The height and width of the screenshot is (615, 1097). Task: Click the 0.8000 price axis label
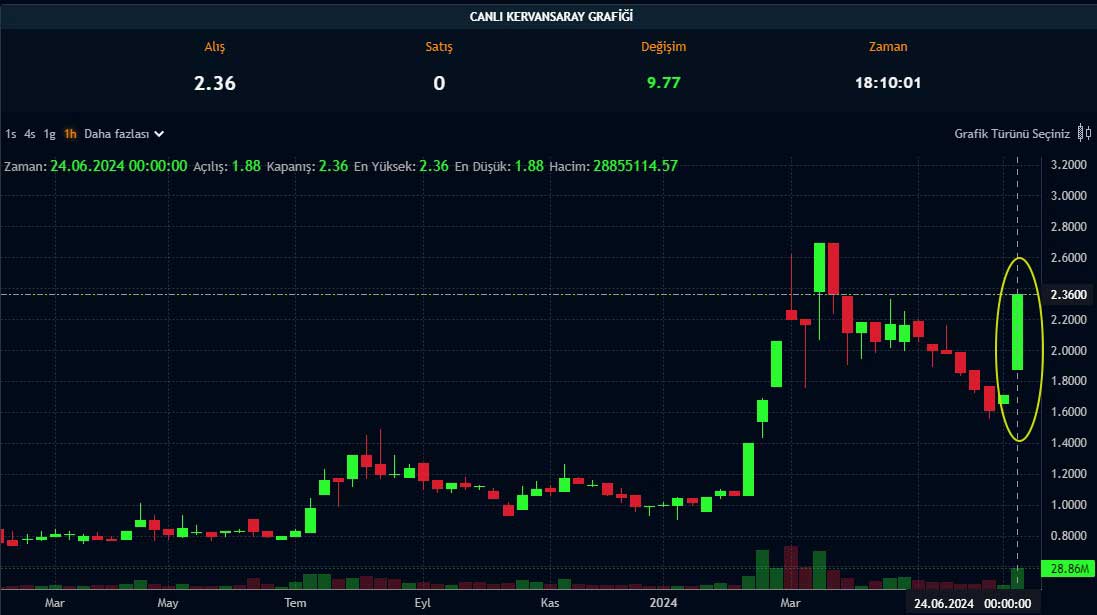click(x=1068, y=535)
